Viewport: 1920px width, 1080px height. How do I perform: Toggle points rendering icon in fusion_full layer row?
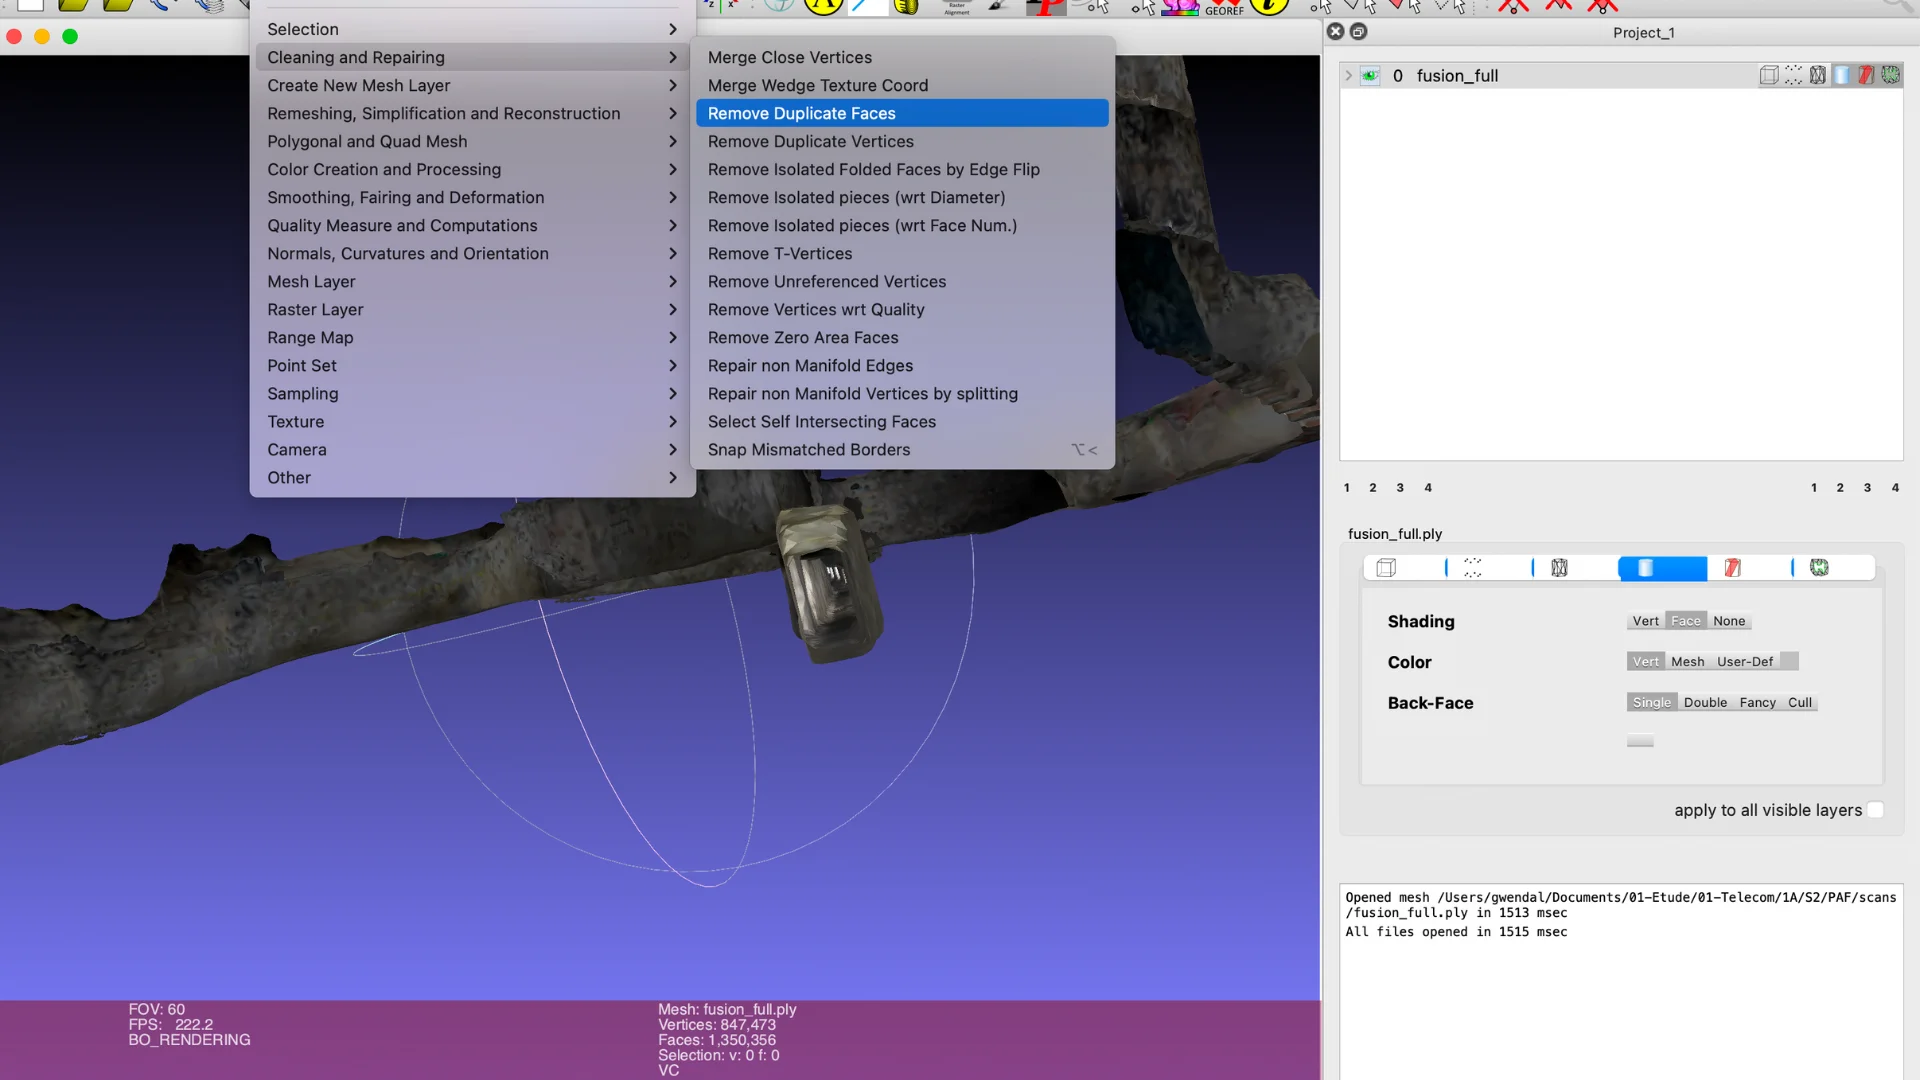click(1793, 75)
